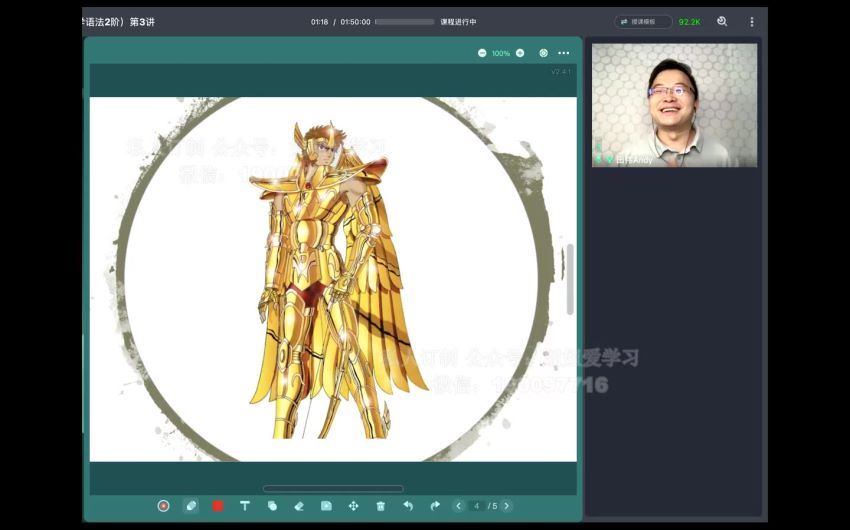Image resolution: width=850 pixels, height=530 pixels.
Task: Click the 100% zoom level text
Action: pyautogui.click(x=501, y=53)
